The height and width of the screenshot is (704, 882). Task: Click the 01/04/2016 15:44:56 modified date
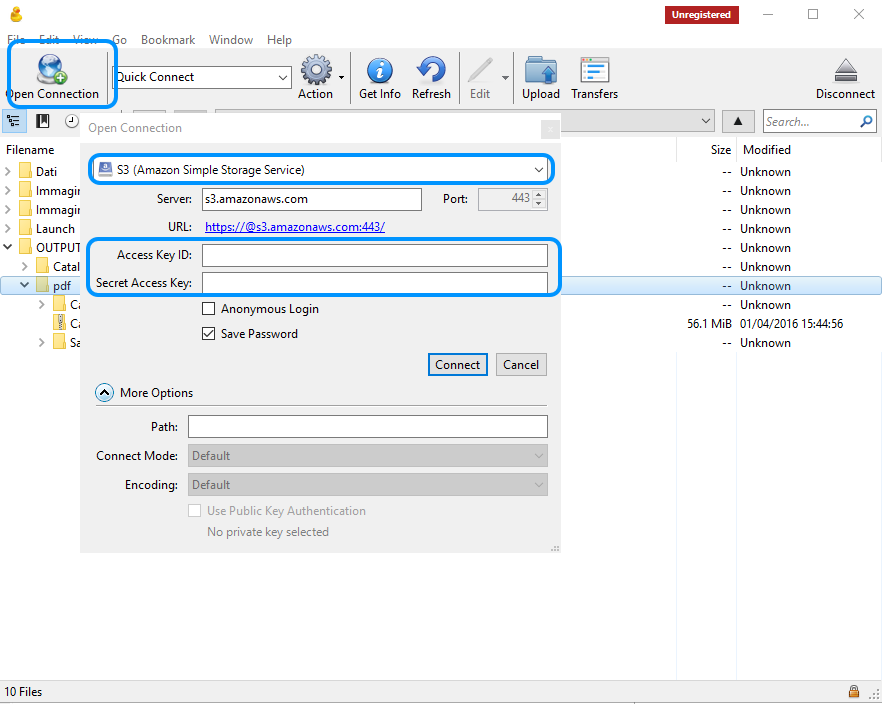pyautogui.click(x=791, y=324)
